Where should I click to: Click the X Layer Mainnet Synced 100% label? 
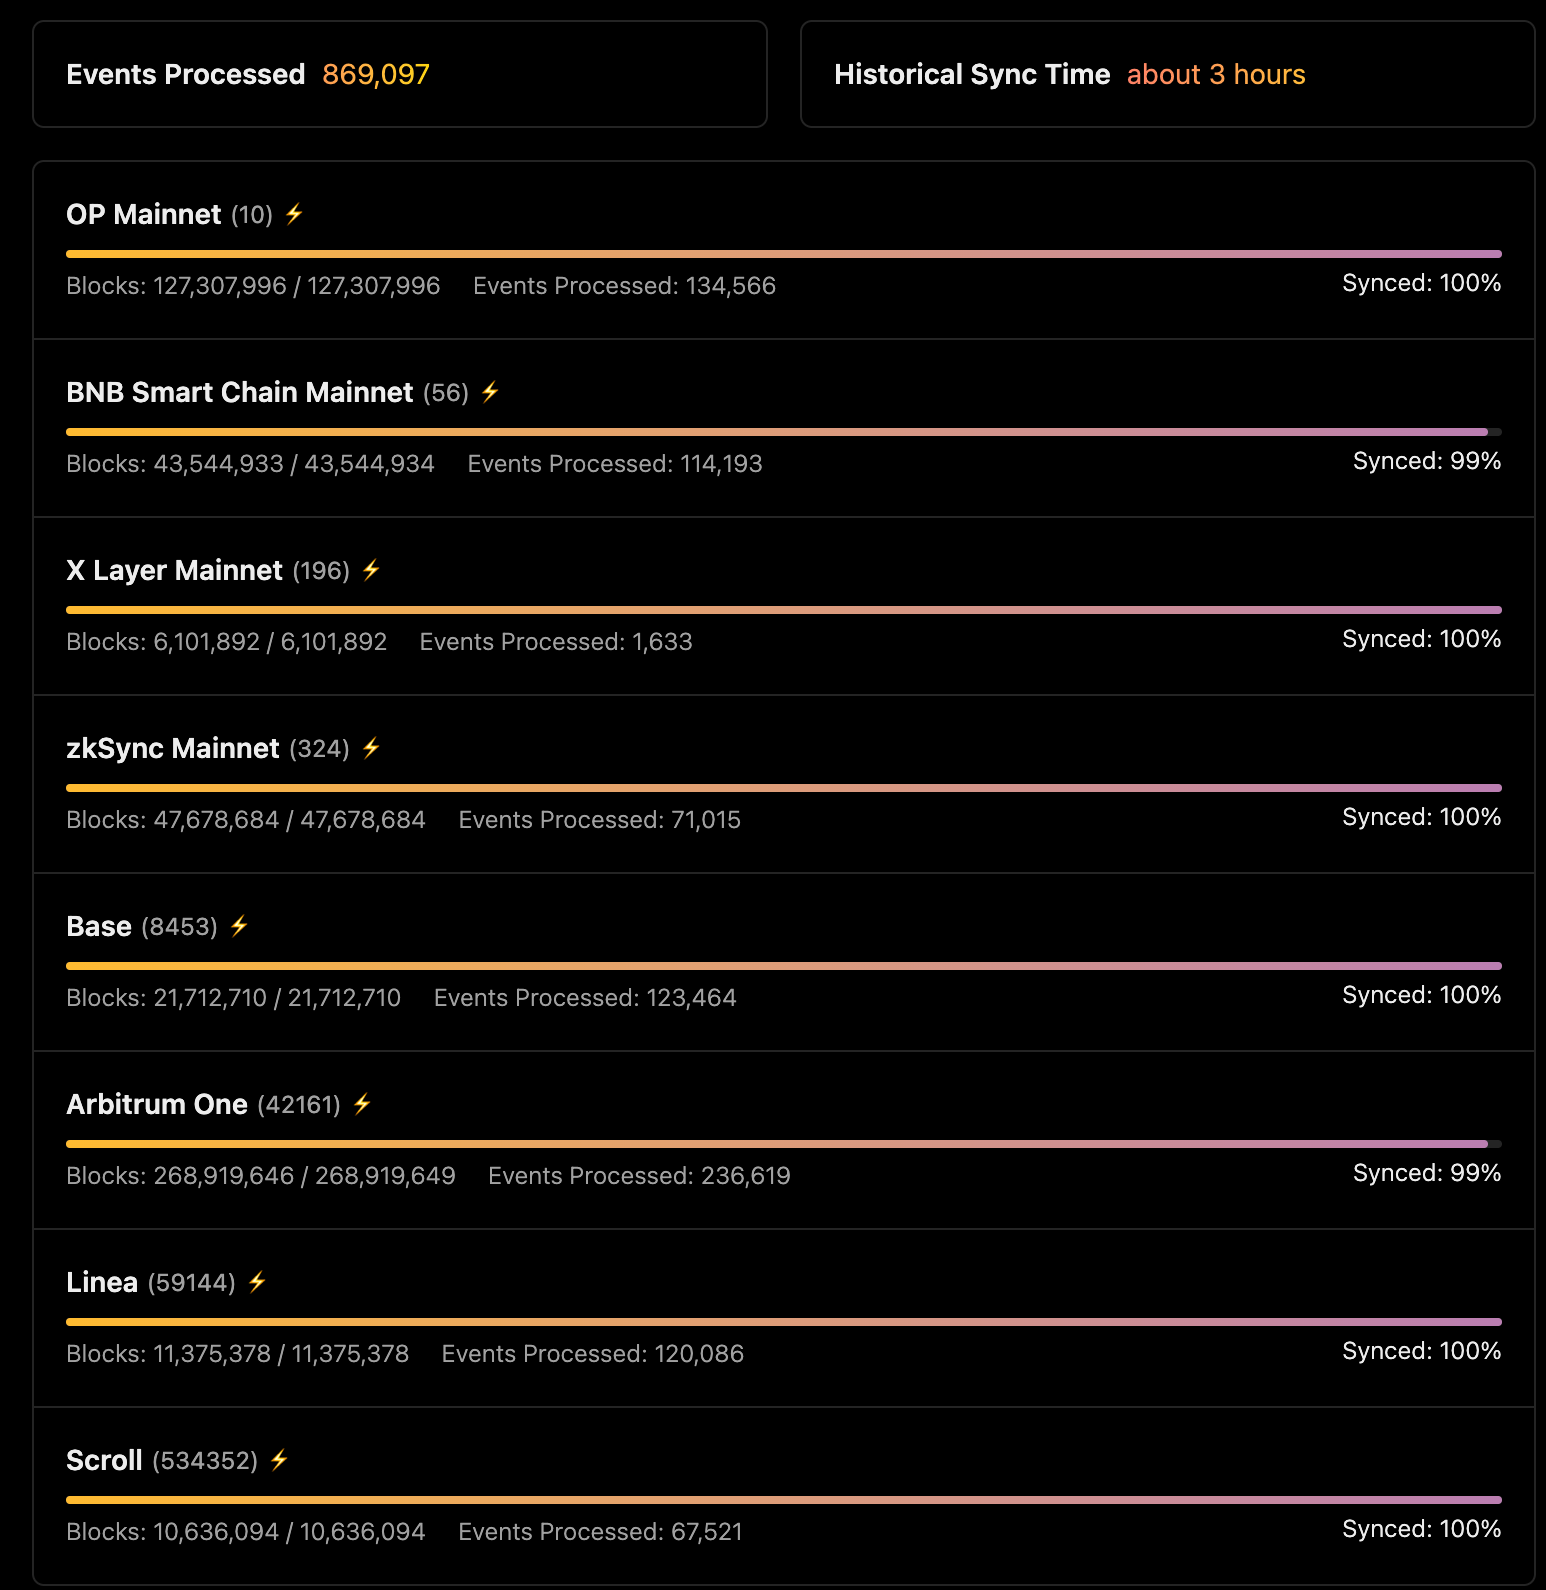pos(1421,639)
